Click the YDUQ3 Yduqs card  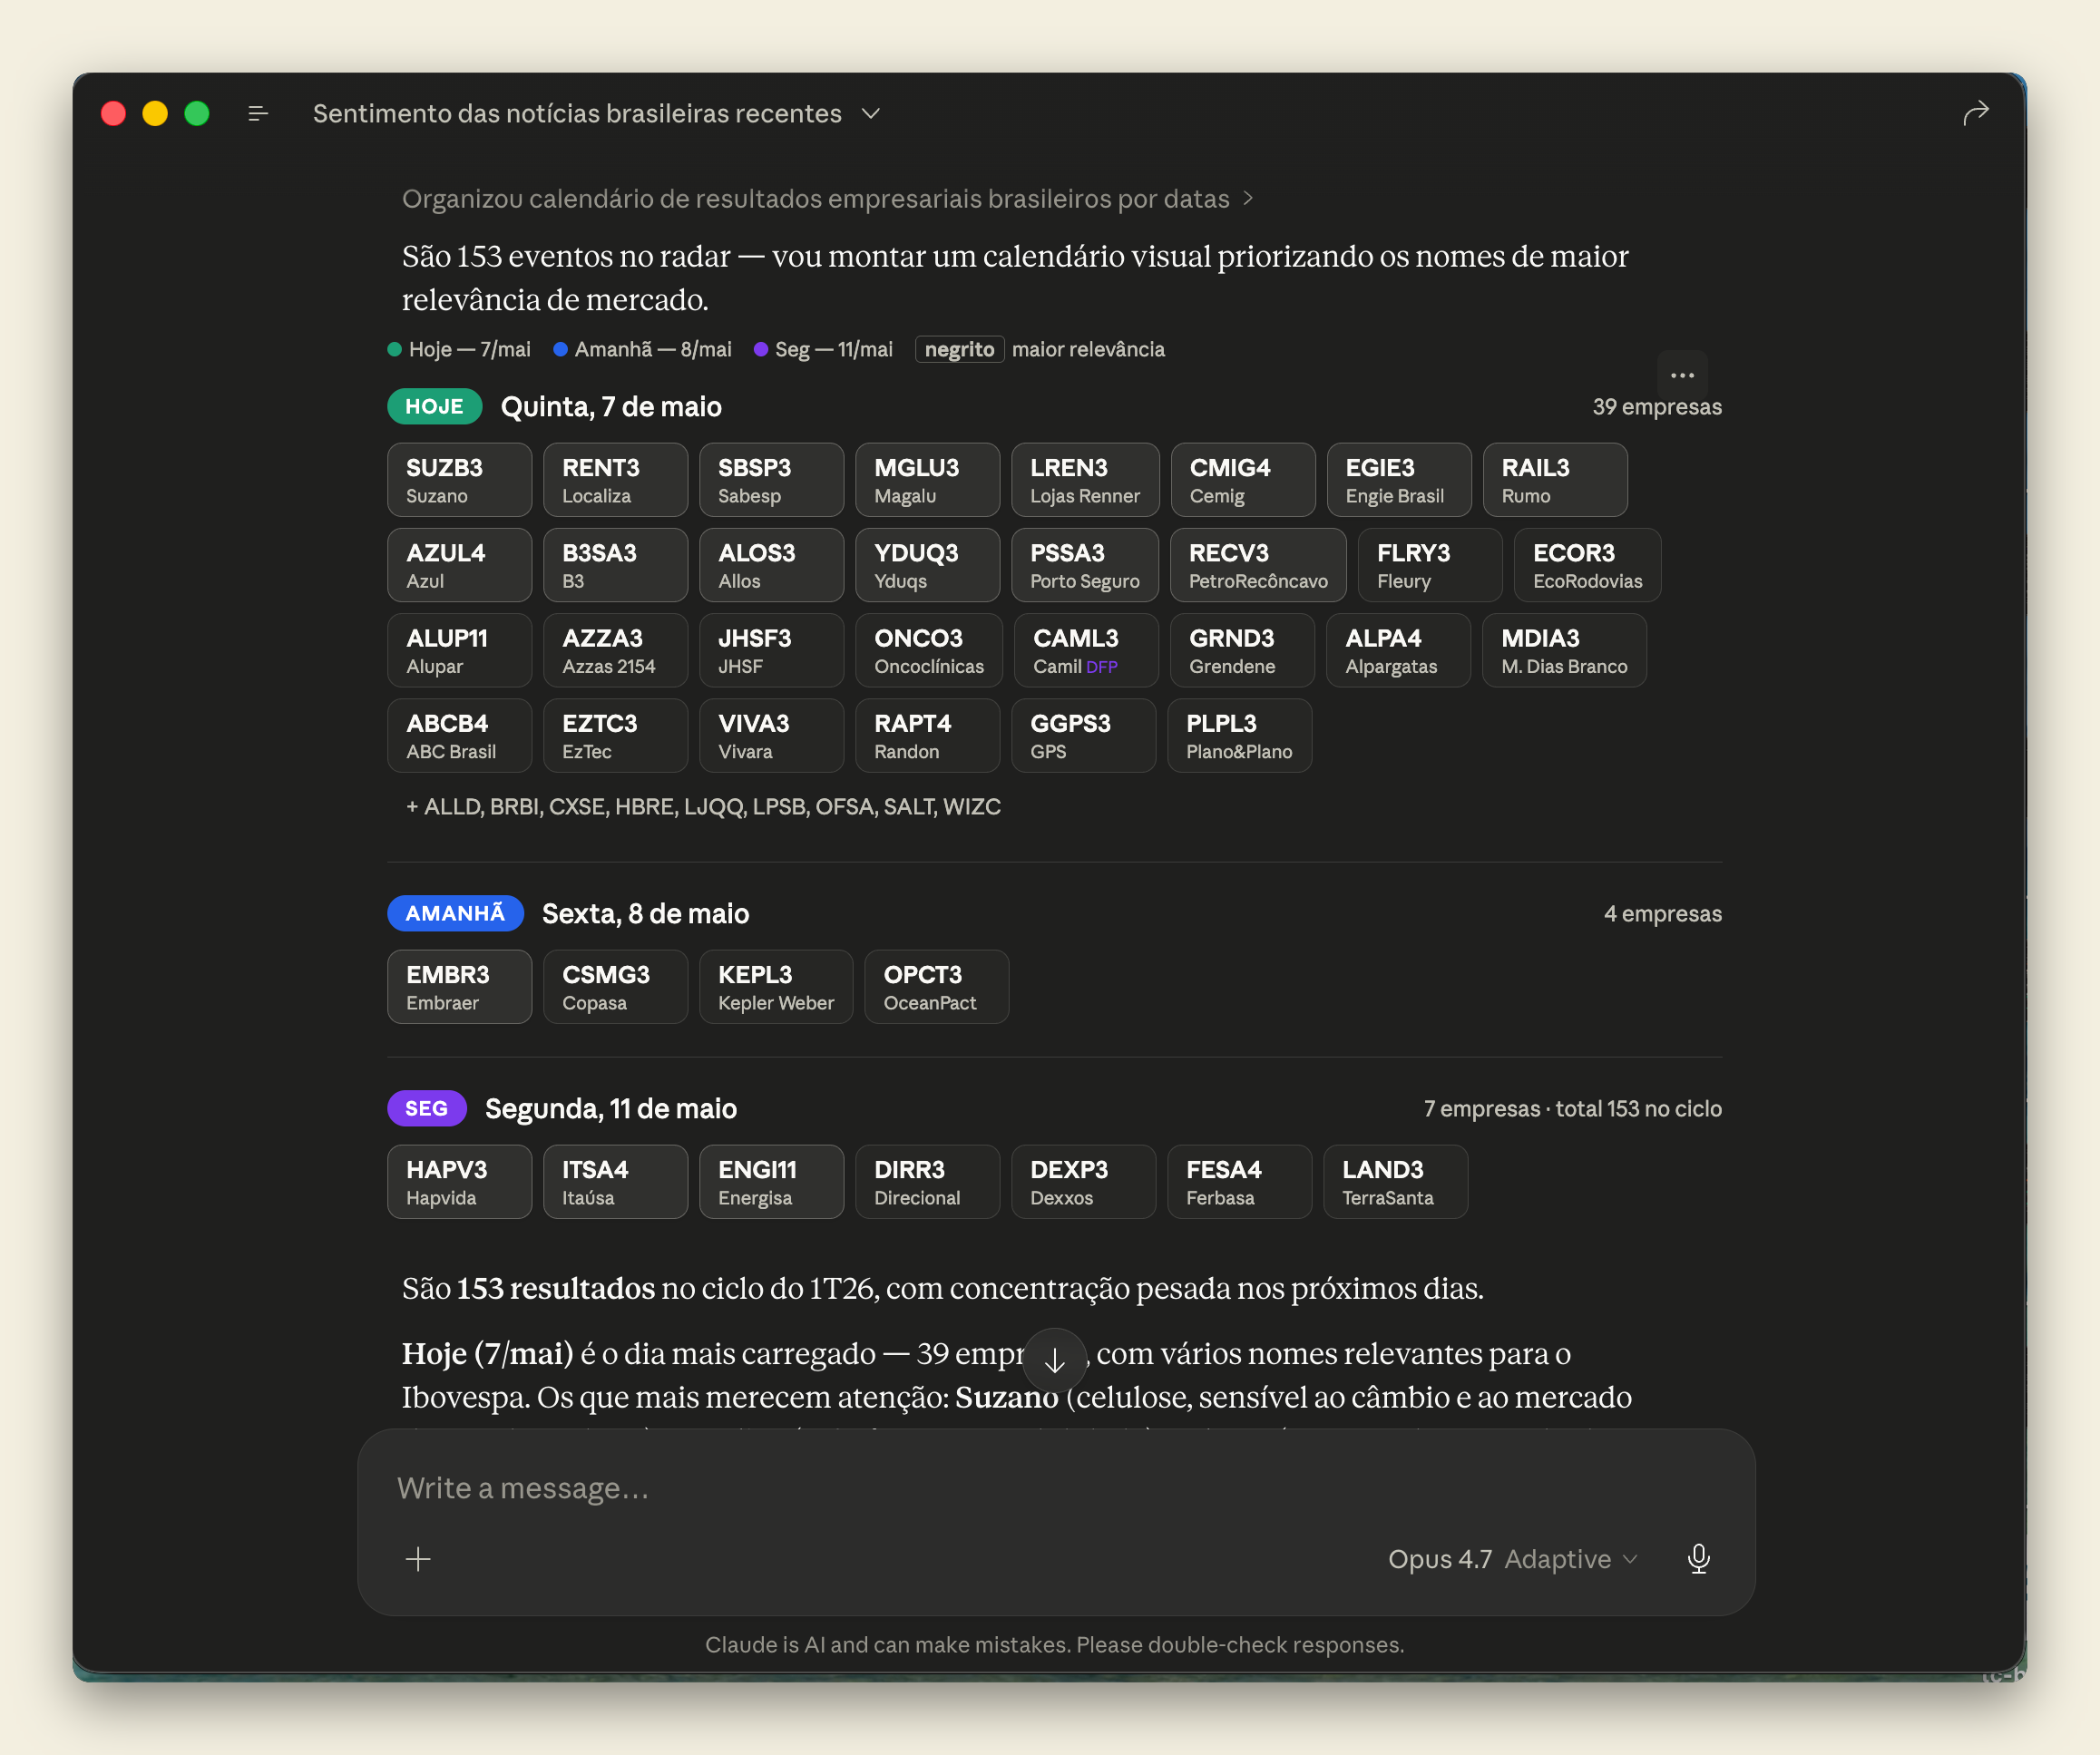click(927, 565)
